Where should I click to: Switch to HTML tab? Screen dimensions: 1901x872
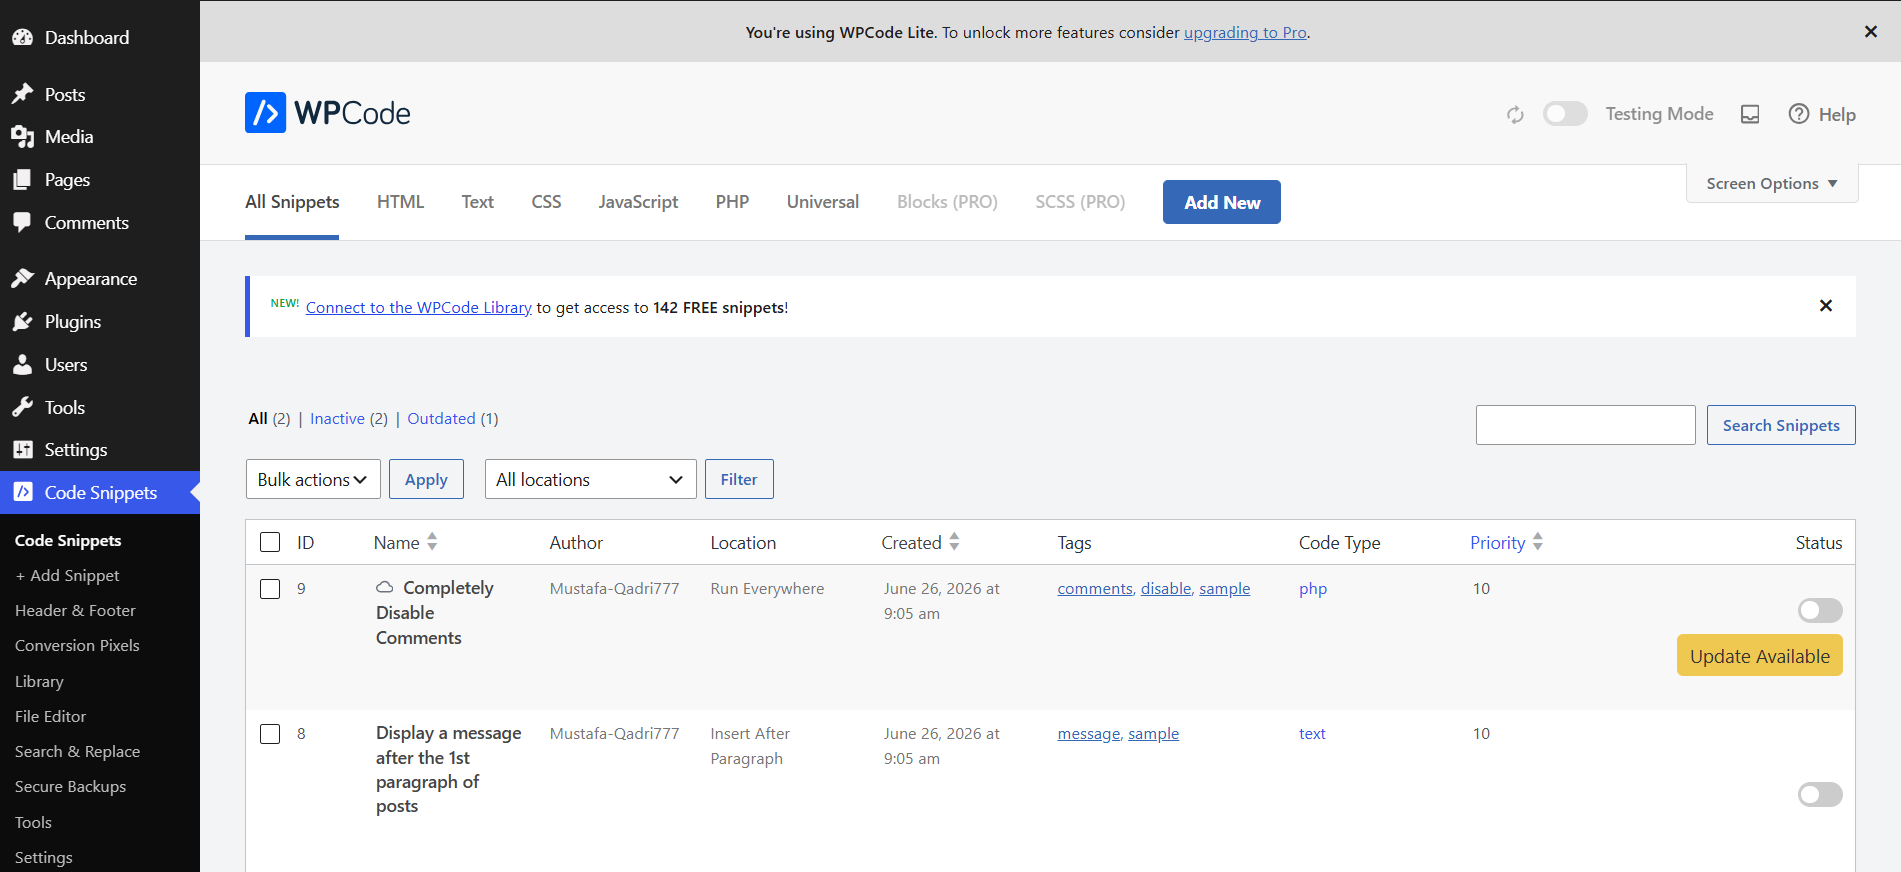[400, 202]
